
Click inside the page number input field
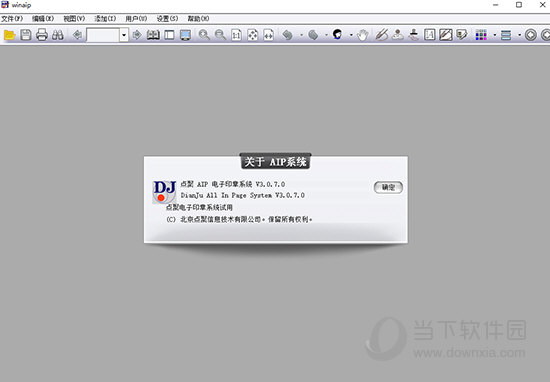coord(103,35)
